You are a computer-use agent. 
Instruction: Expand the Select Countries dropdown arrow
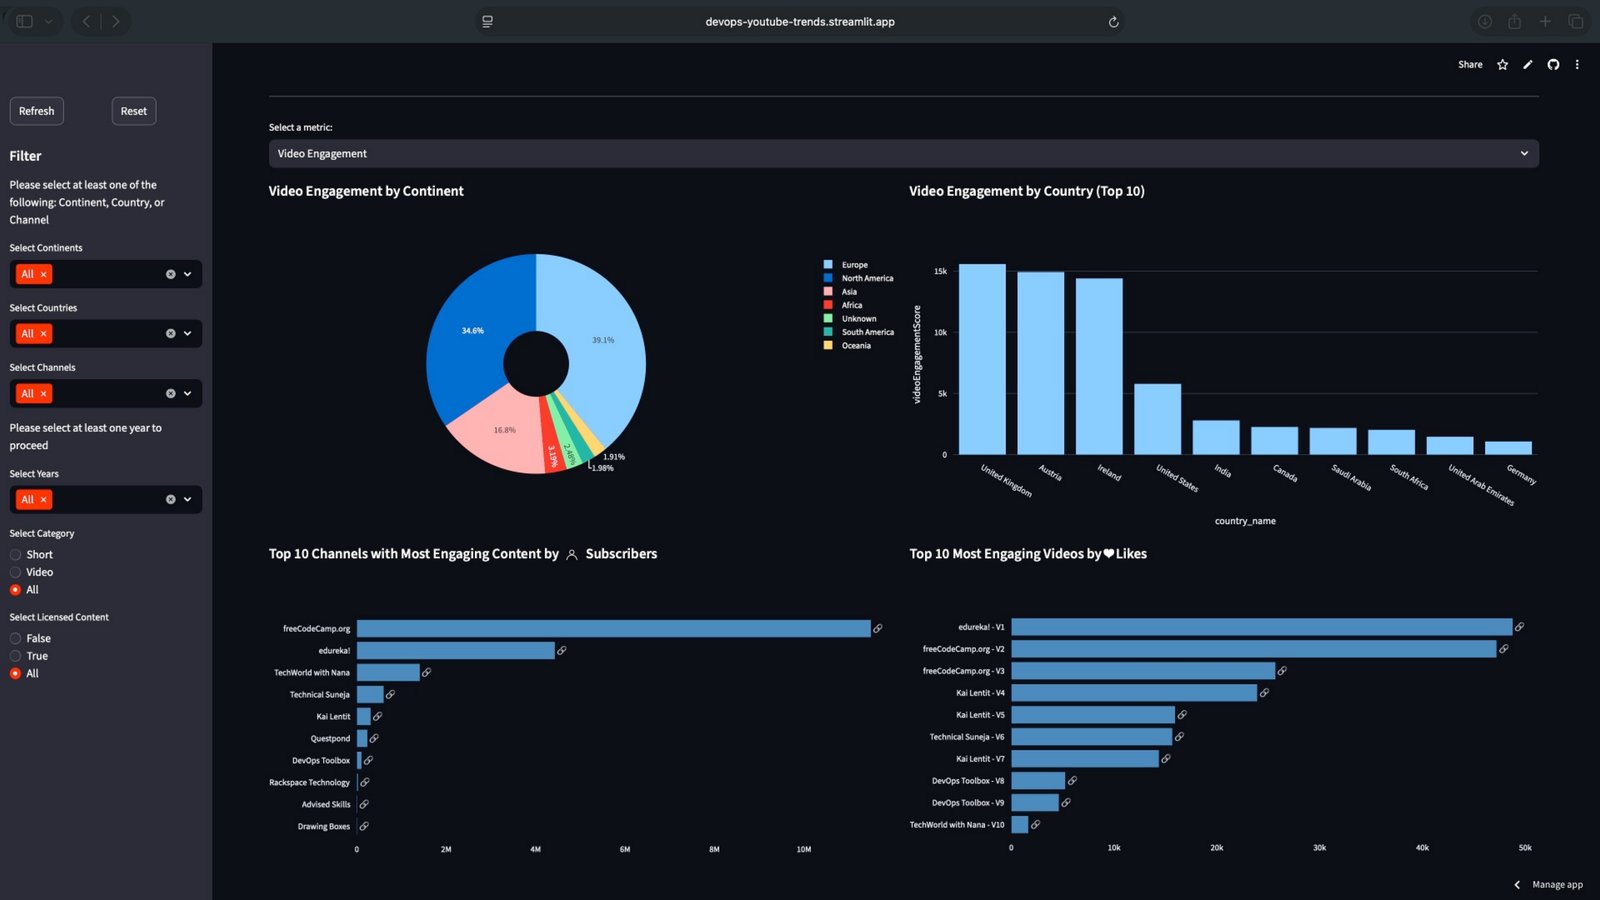click(x=187, y=334)
